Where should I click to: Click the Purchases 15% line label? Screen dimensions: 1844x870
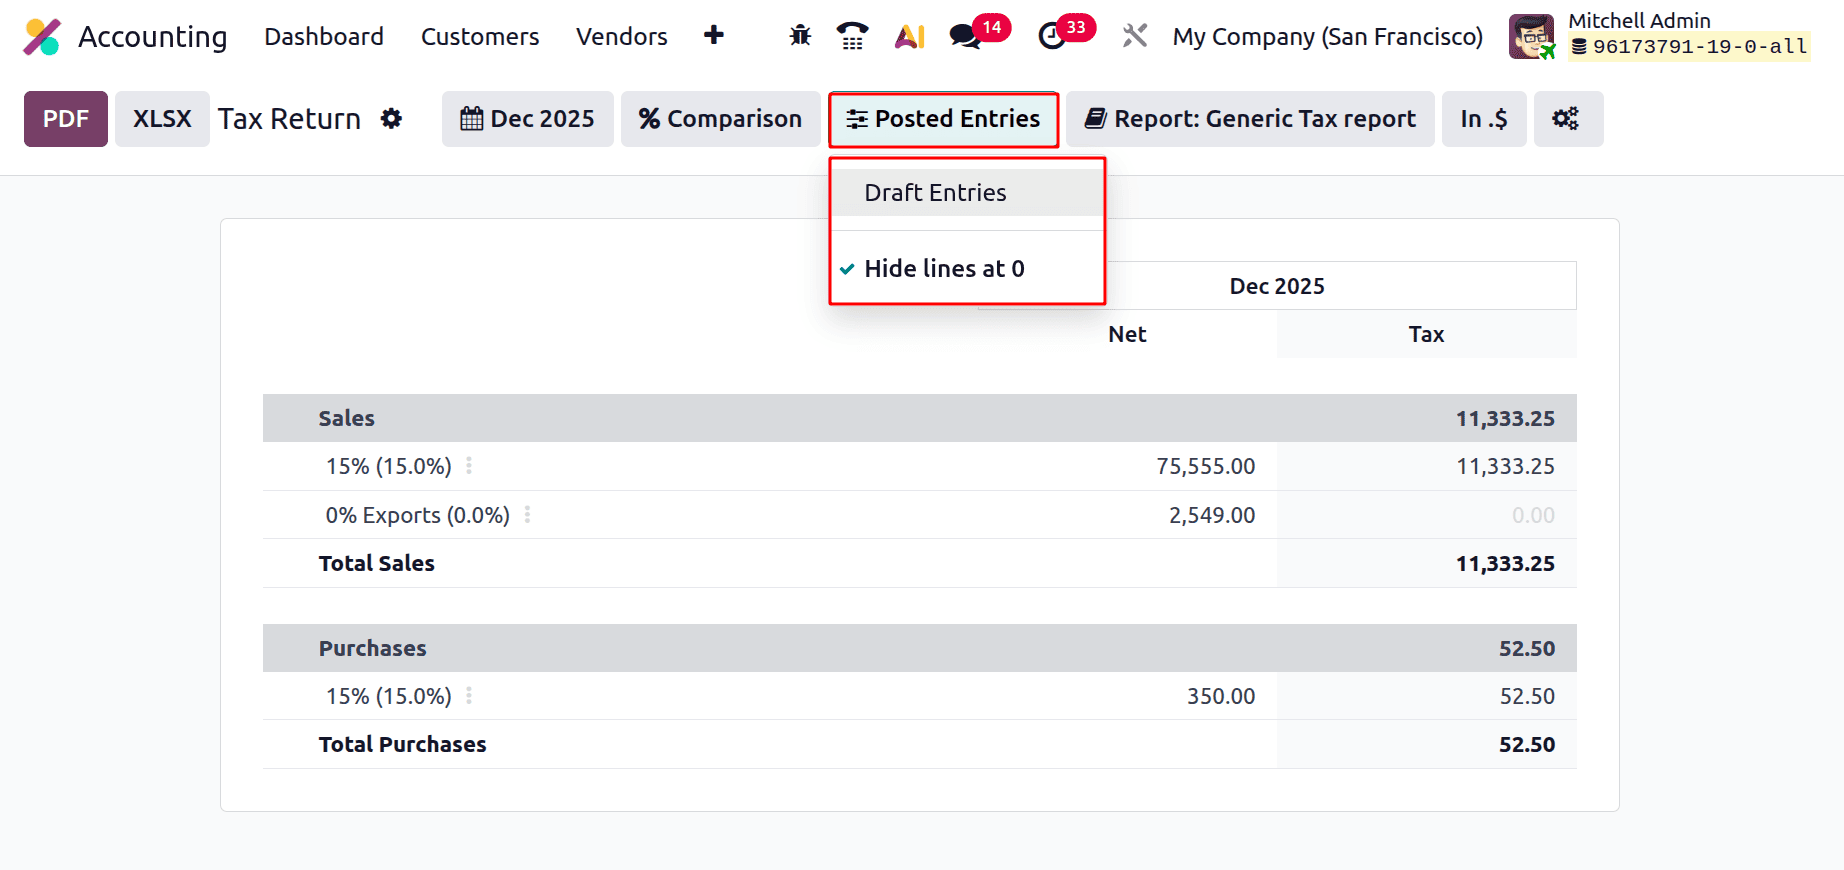389,697
